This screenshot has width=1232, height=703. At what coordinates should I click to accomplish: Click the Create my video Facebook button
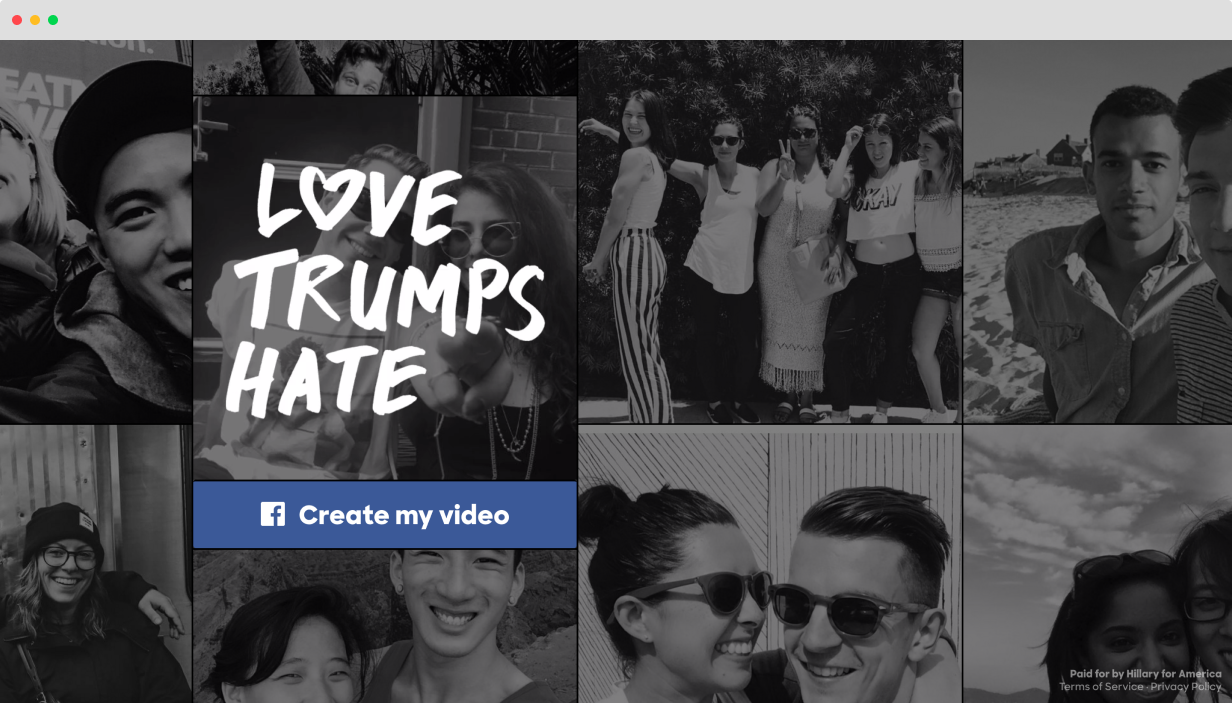click(385, 515)
